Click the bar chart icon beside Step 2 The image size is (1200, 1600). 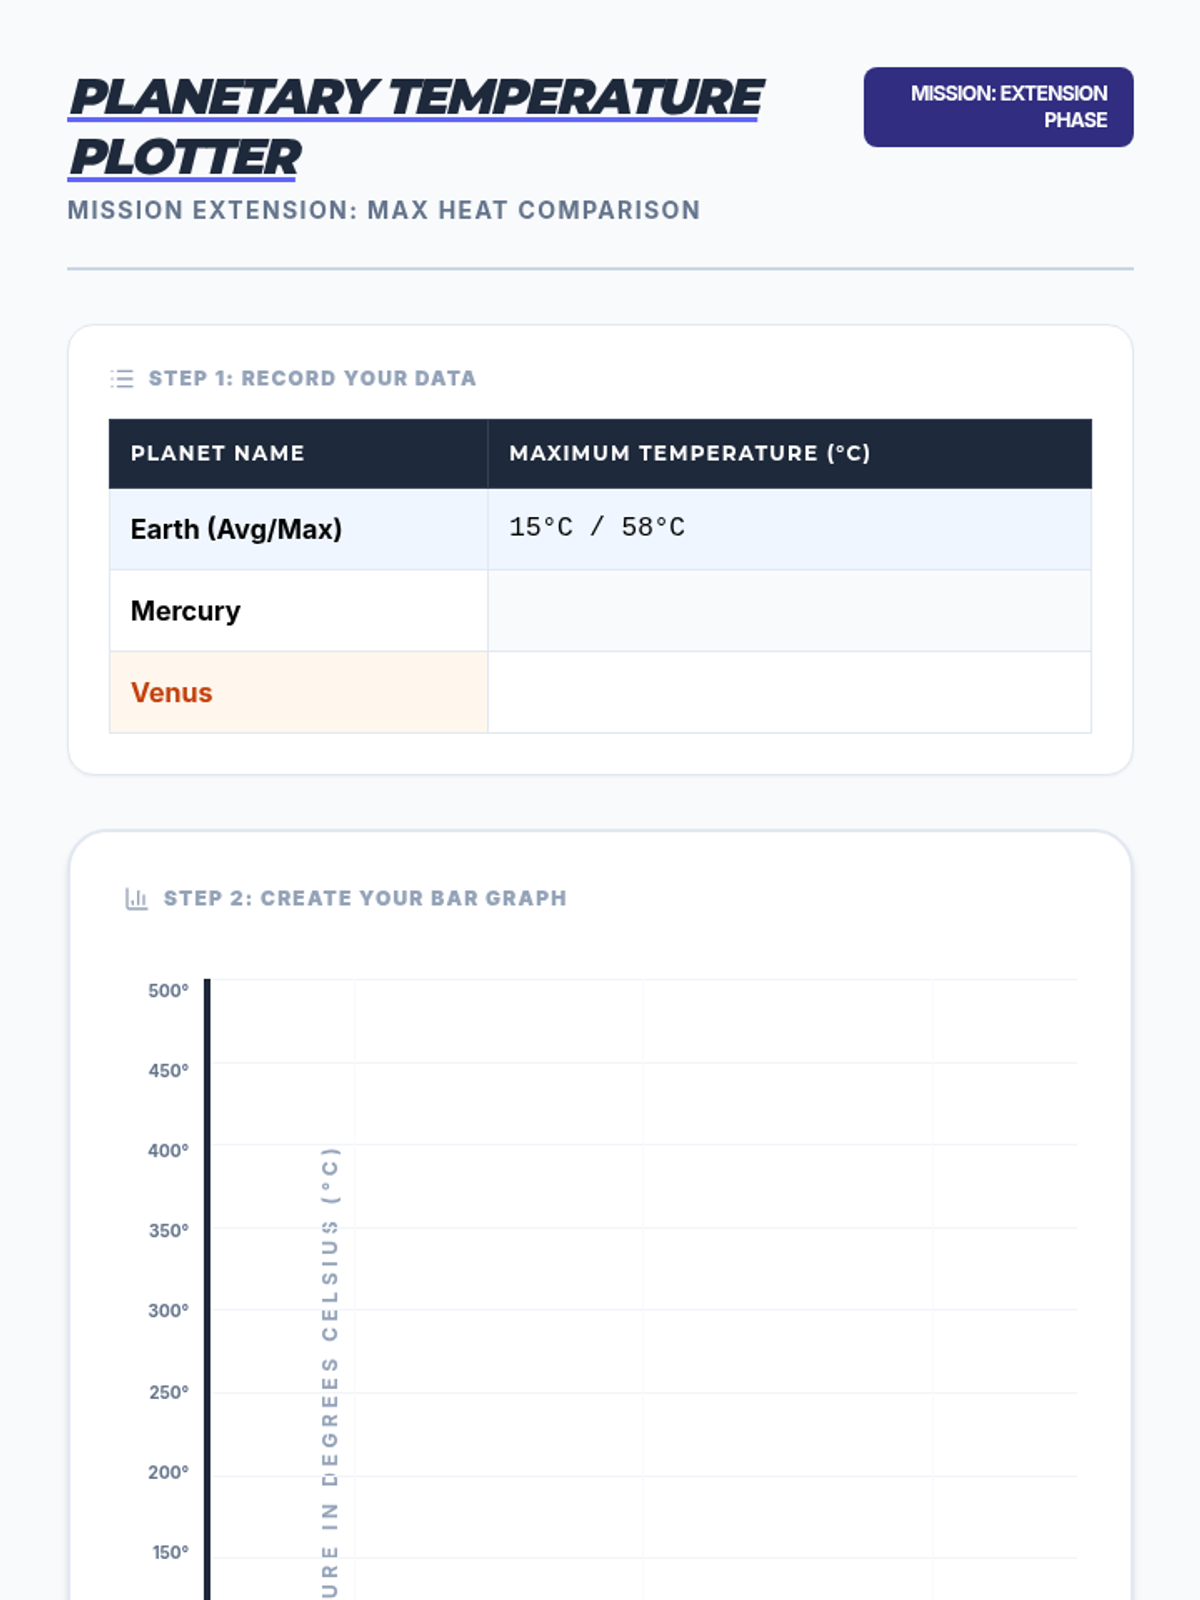(136, 898)
